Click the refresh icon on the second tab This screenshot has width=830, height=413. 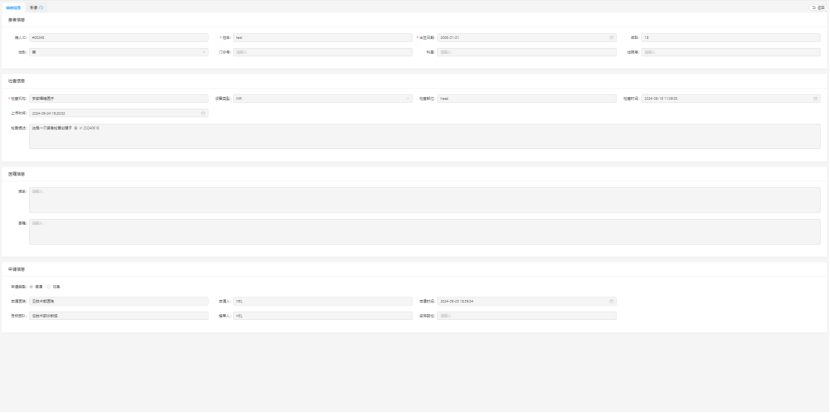(41, 7)
